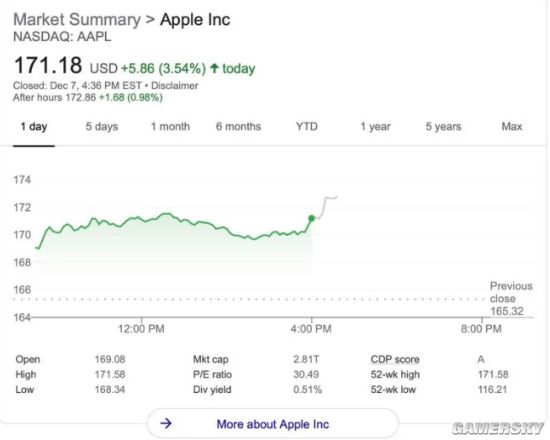Click the Apple Inc title heading
The height and width of the screenshot is (440, 550).
point(195,20)
